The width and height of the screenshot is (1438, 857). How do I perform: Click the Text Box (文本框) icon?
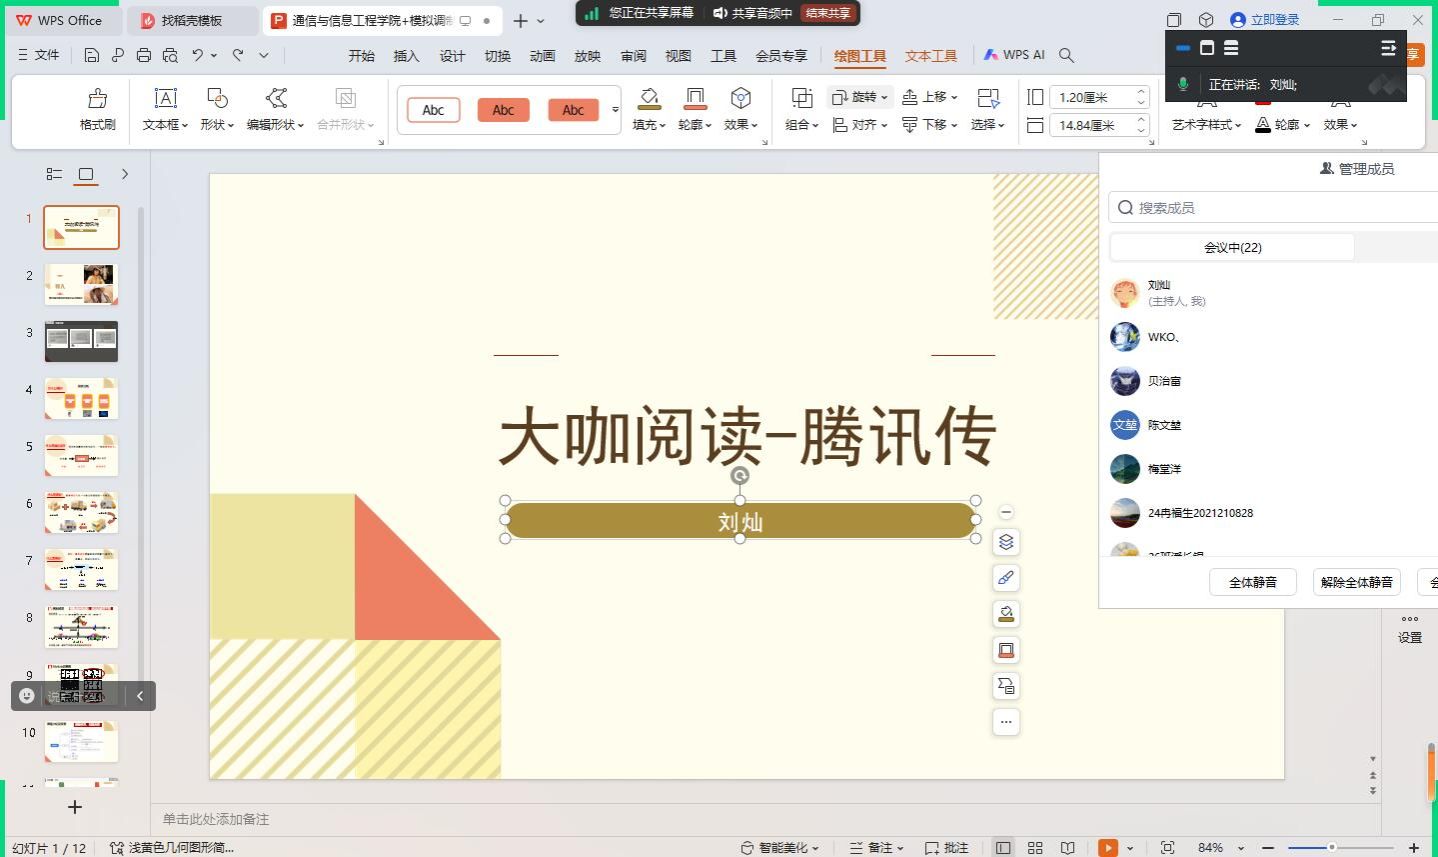point(165,99)
